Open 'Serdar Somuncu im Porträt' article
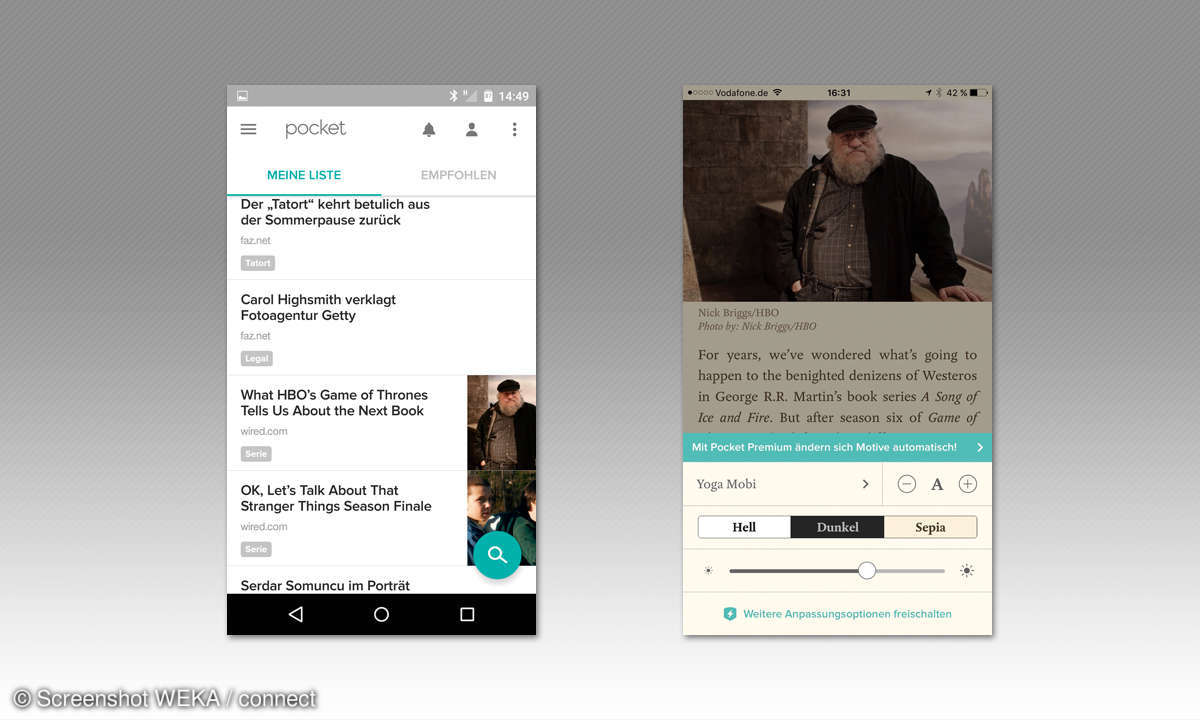The image size is (1200, 720). [325, 585]
